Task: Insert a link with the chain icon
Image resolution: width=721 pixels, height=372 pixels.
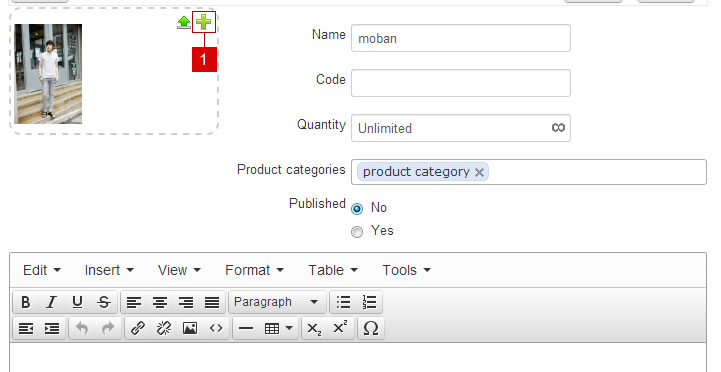Action: 138,328
